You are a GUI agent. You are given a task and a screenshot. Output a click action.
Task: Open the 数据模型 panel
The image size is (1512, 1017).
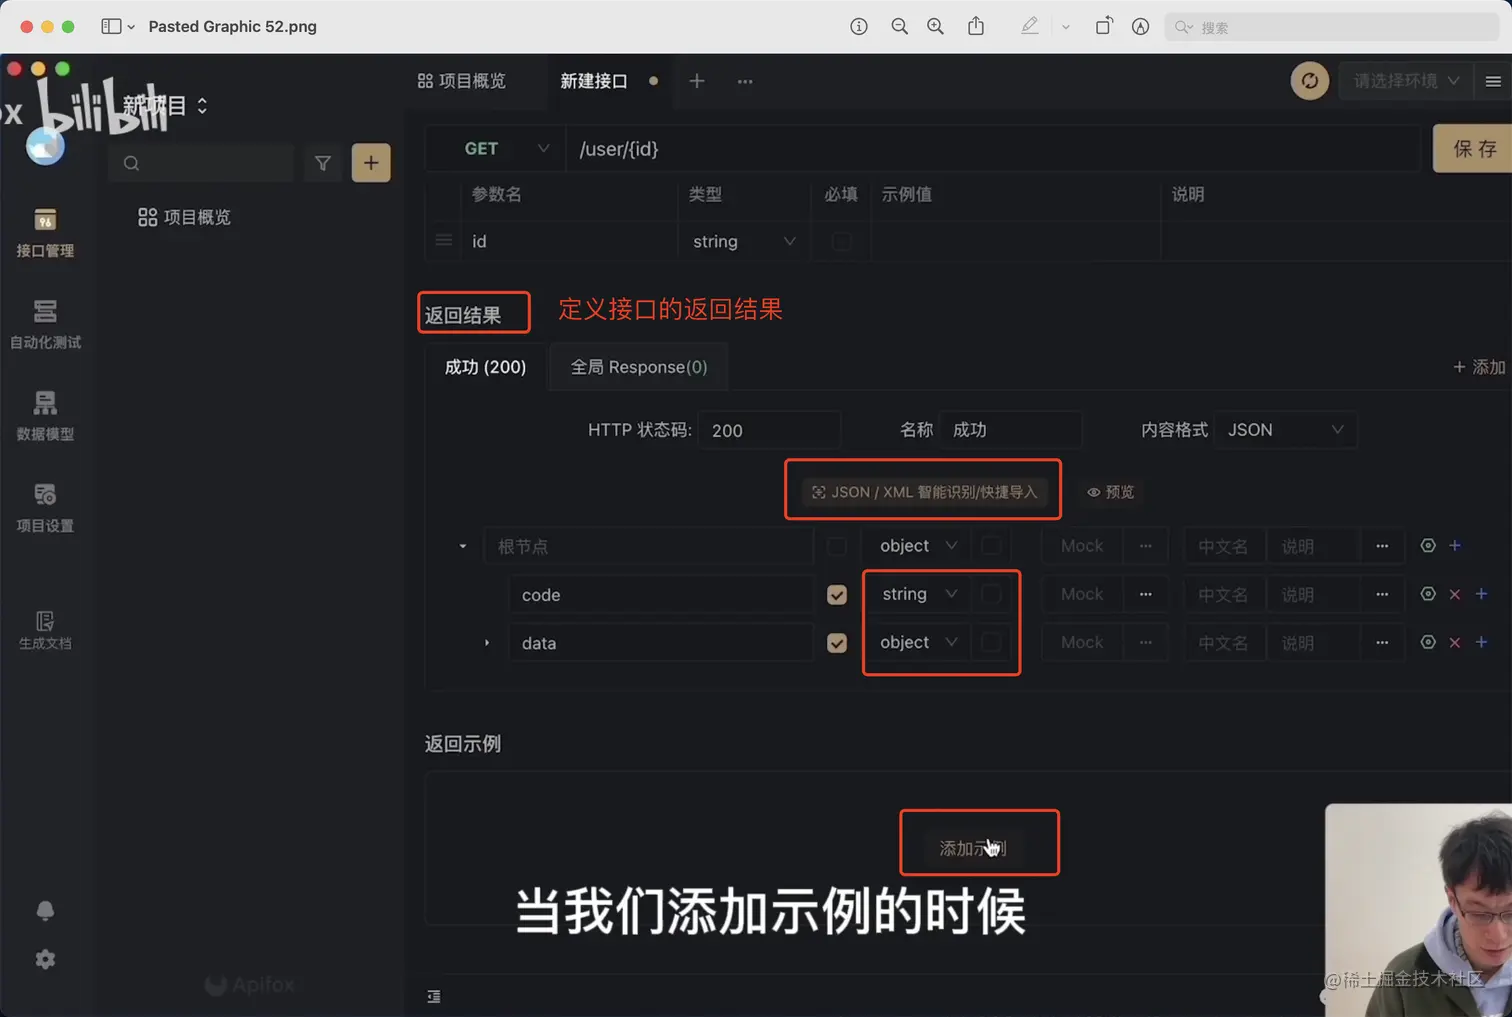tap(45, 414)
